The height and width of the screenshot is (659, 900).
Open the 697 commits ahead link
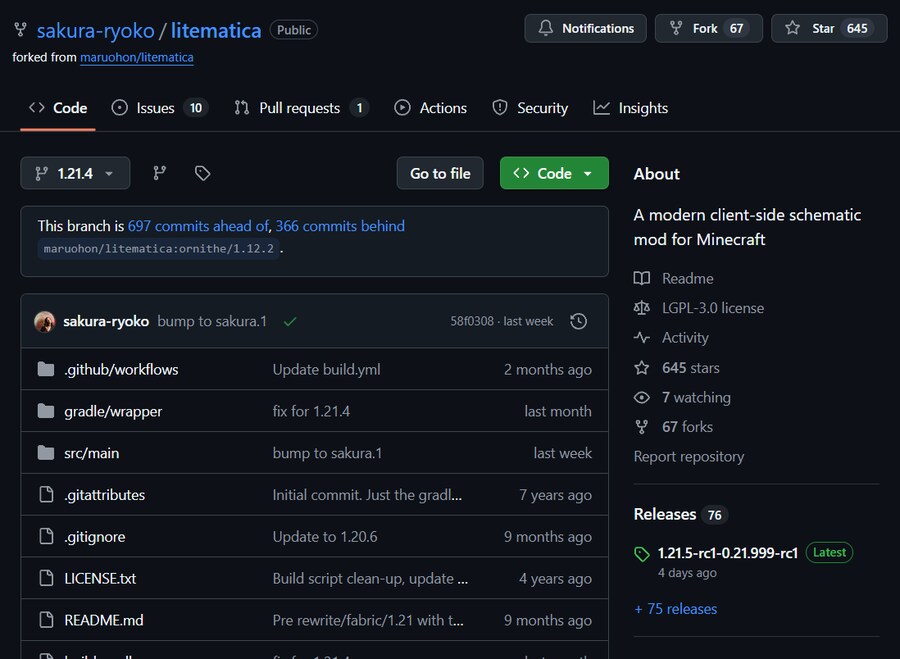(x=198, y=226)
